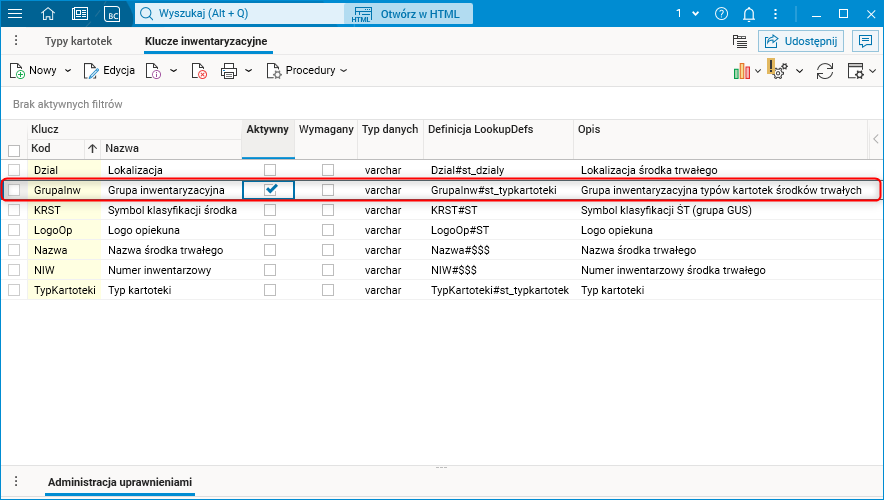The width and height of the screenshot is (884, 500).
Task: Uncheck Aktywny for GrupaInw row
Action: [271, 190]
